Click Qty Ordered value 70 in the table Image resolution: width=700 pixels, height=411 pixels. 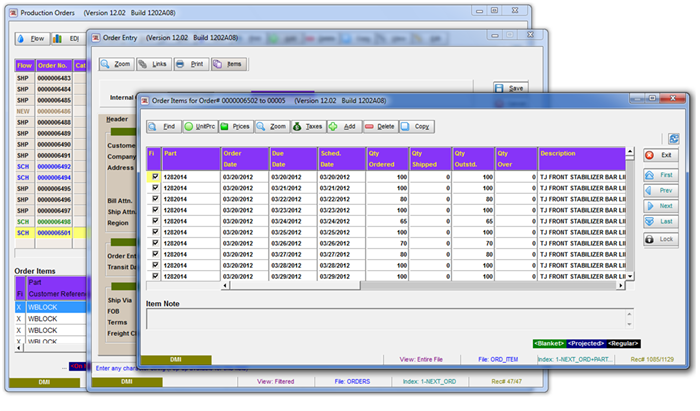pyautogui.click(x=388, y=244)
